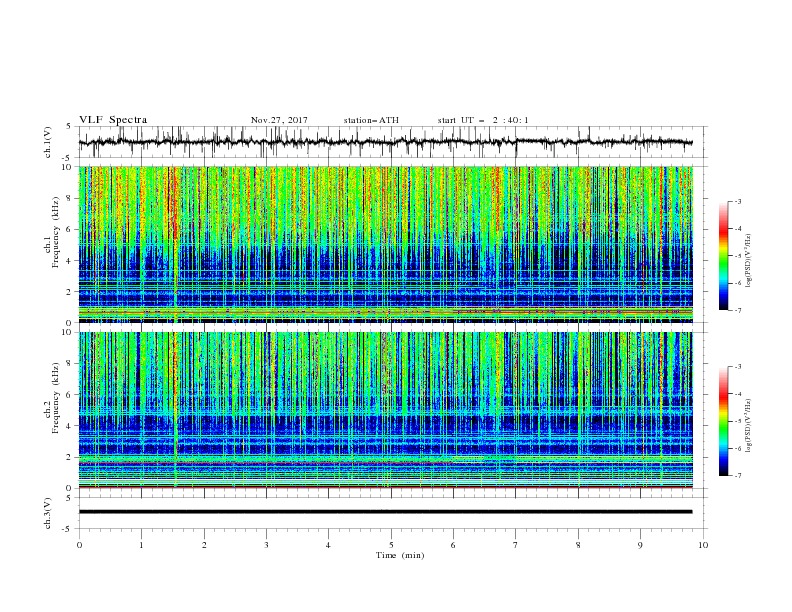Viewport: 792px width, 612px height.
Task: Click the "3" tick on time axis
Action: [266, 545]
